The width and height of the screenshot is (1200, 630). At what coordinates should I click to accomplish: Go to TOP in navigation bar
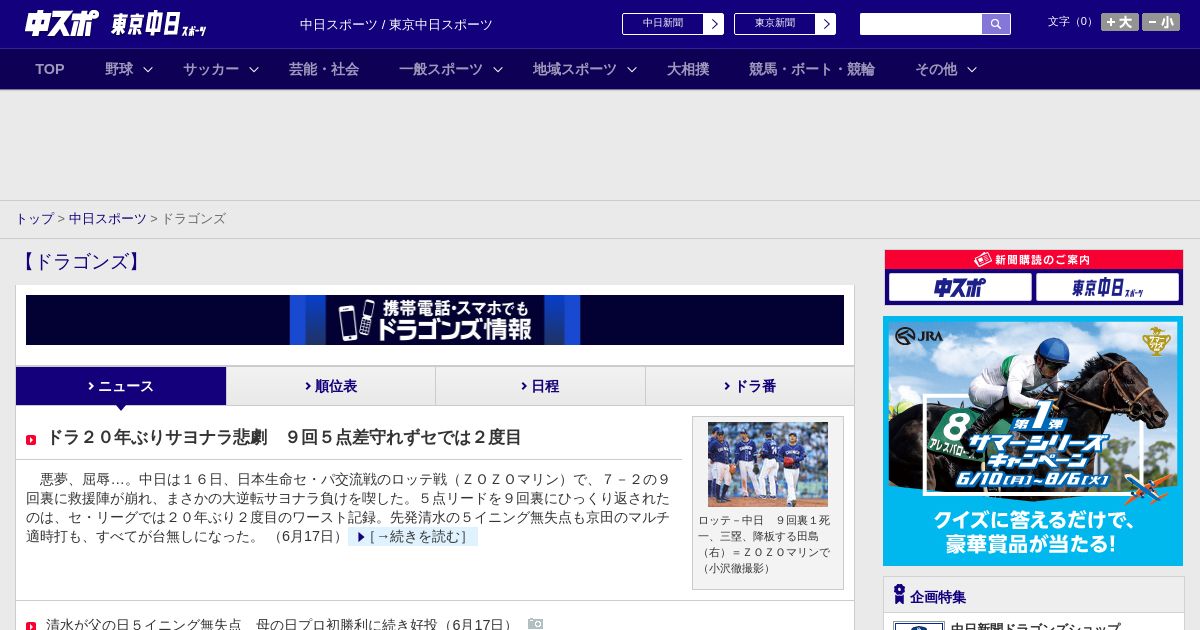click(50, 69)
